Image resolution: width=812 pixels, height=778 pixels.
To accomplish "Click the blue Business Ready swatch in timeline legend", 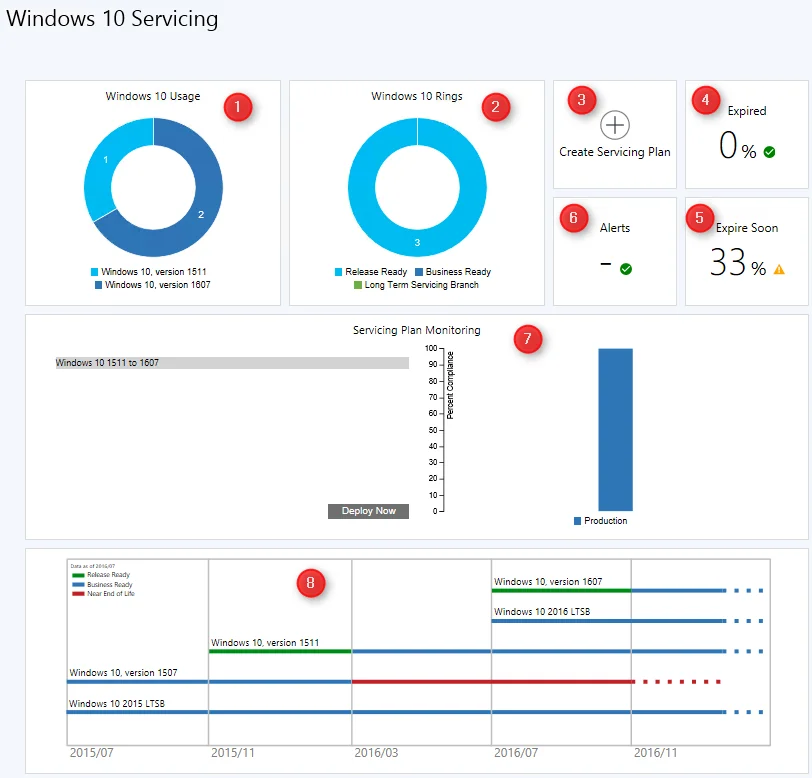I will point(78,584).
